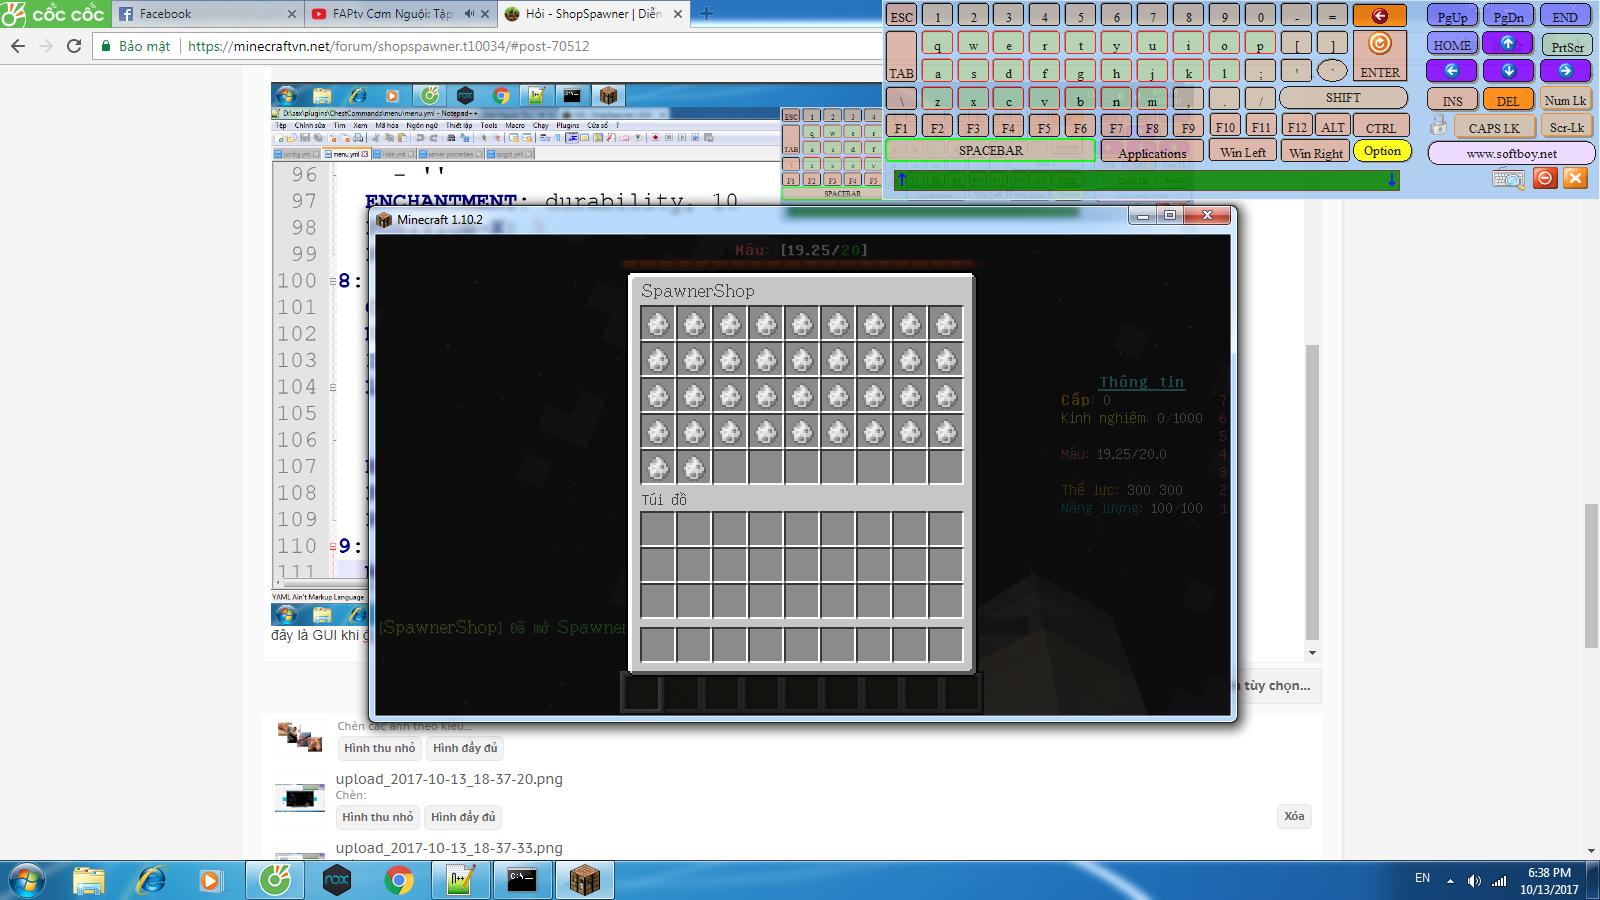
Task: Click Hình thu nhỏ for upload_2017-10-13_18-37-20.png
Action: (378, 817)
